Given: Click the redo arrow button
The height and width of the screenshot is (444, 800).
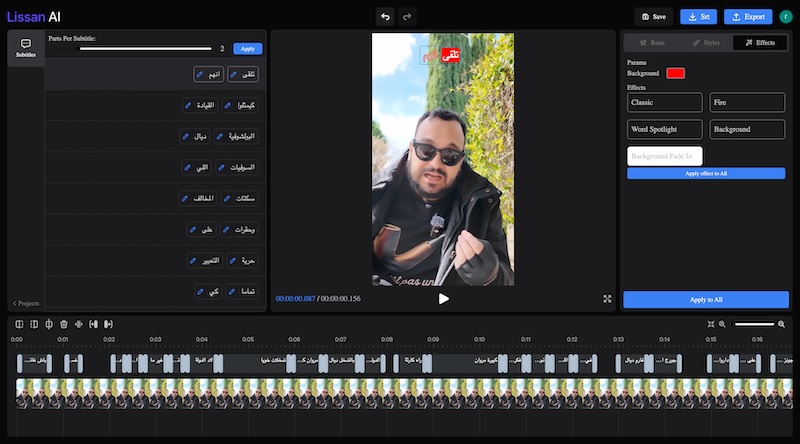Looking at the screenshot, I should click(406, 16).
